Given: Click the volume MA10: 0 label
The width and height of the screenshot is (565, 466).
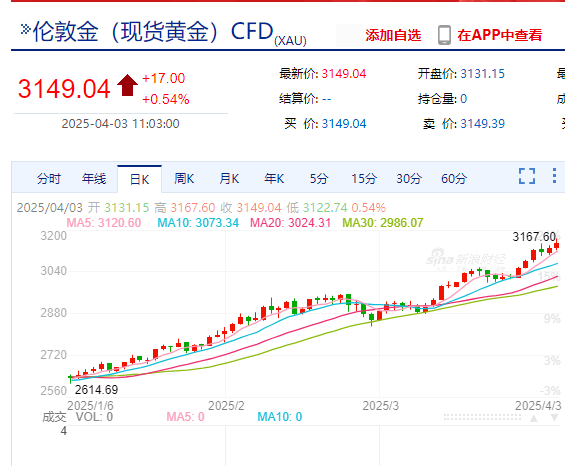Looking at the screenshot, I should 280,417.
